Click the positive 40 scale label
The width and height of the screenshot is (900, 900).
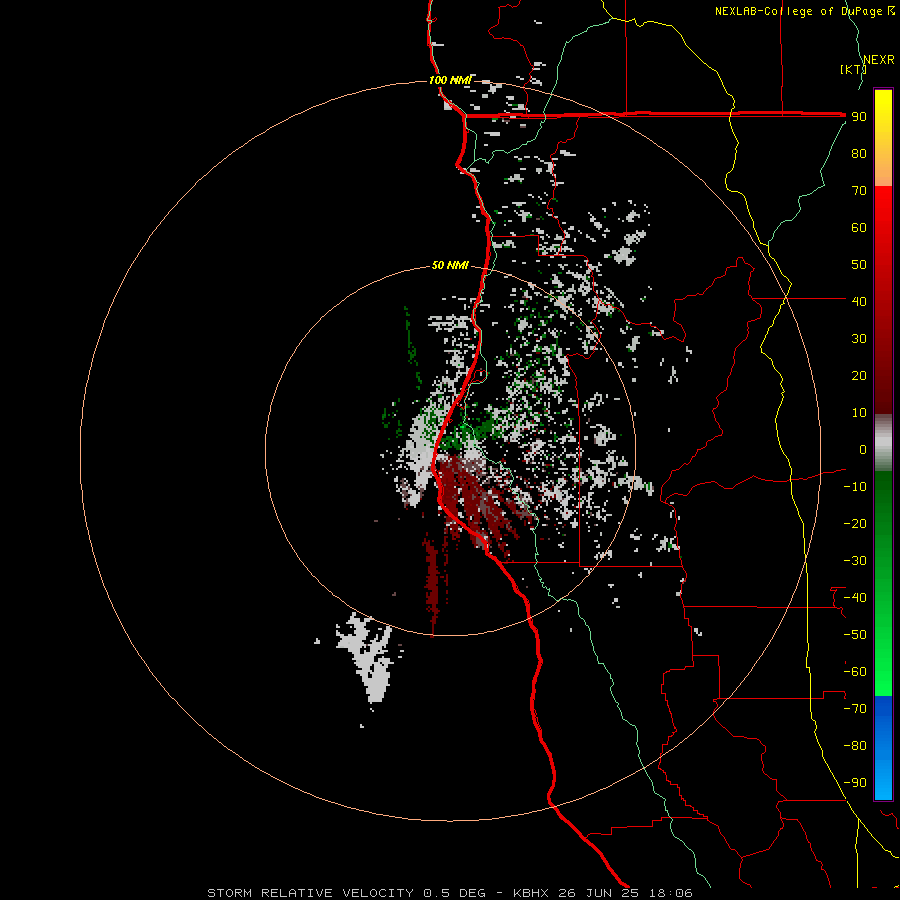[x=859, y=301]
